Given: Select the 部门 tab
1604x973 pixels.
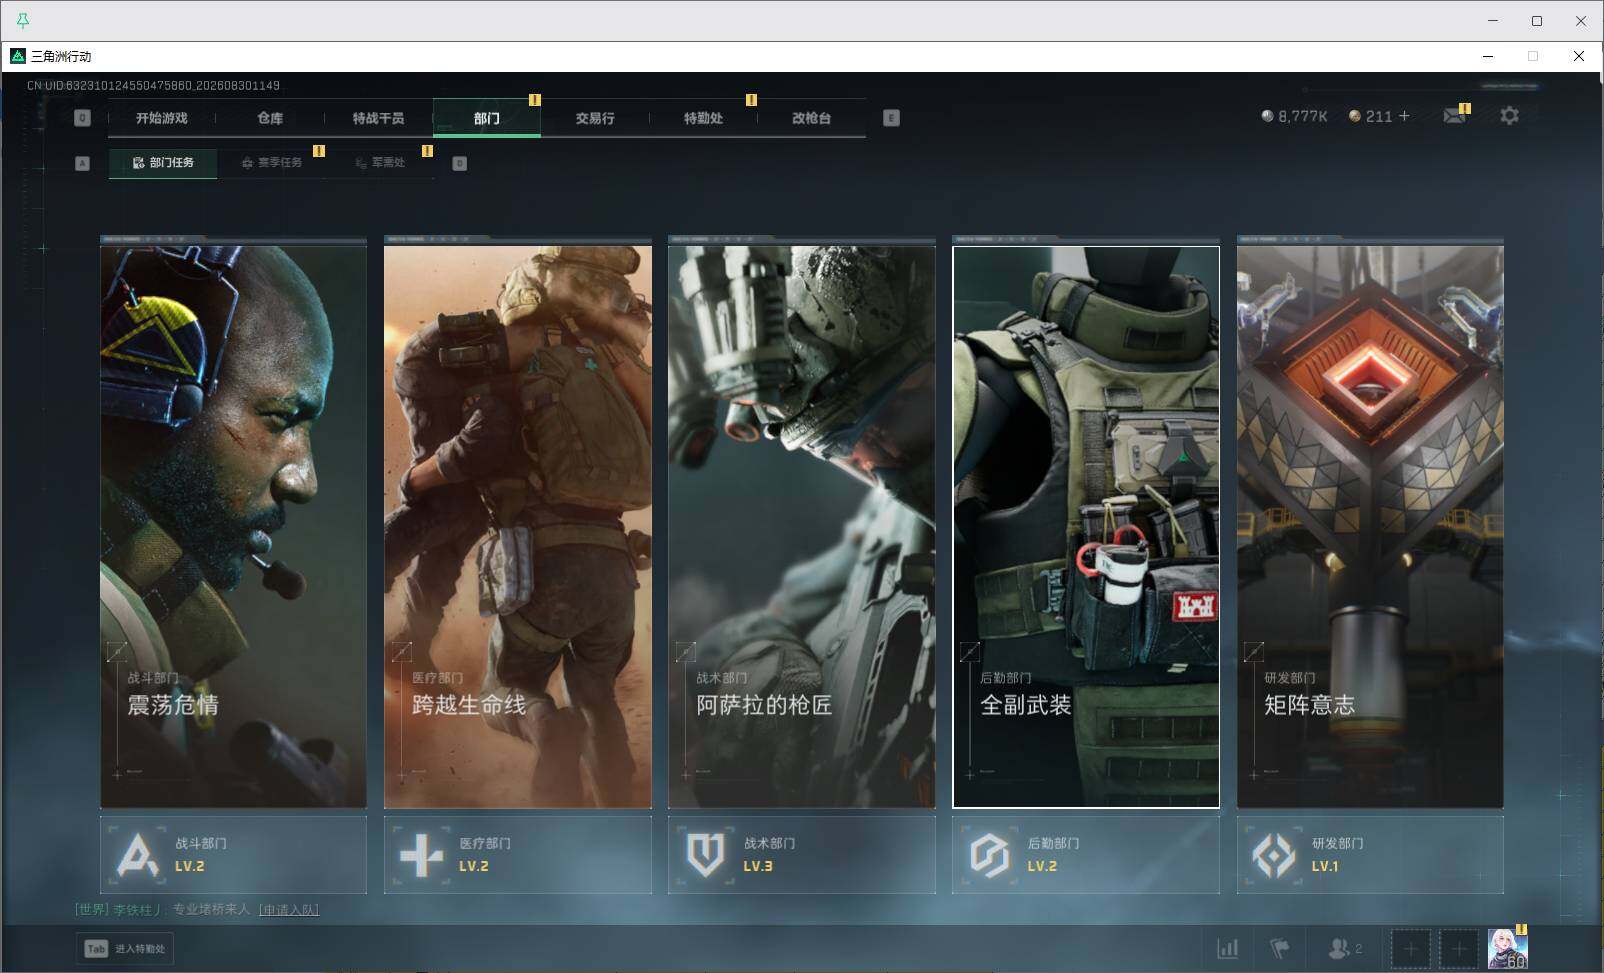Looking at the screenshot, I should pyautogui.click(x=487, y=118).
